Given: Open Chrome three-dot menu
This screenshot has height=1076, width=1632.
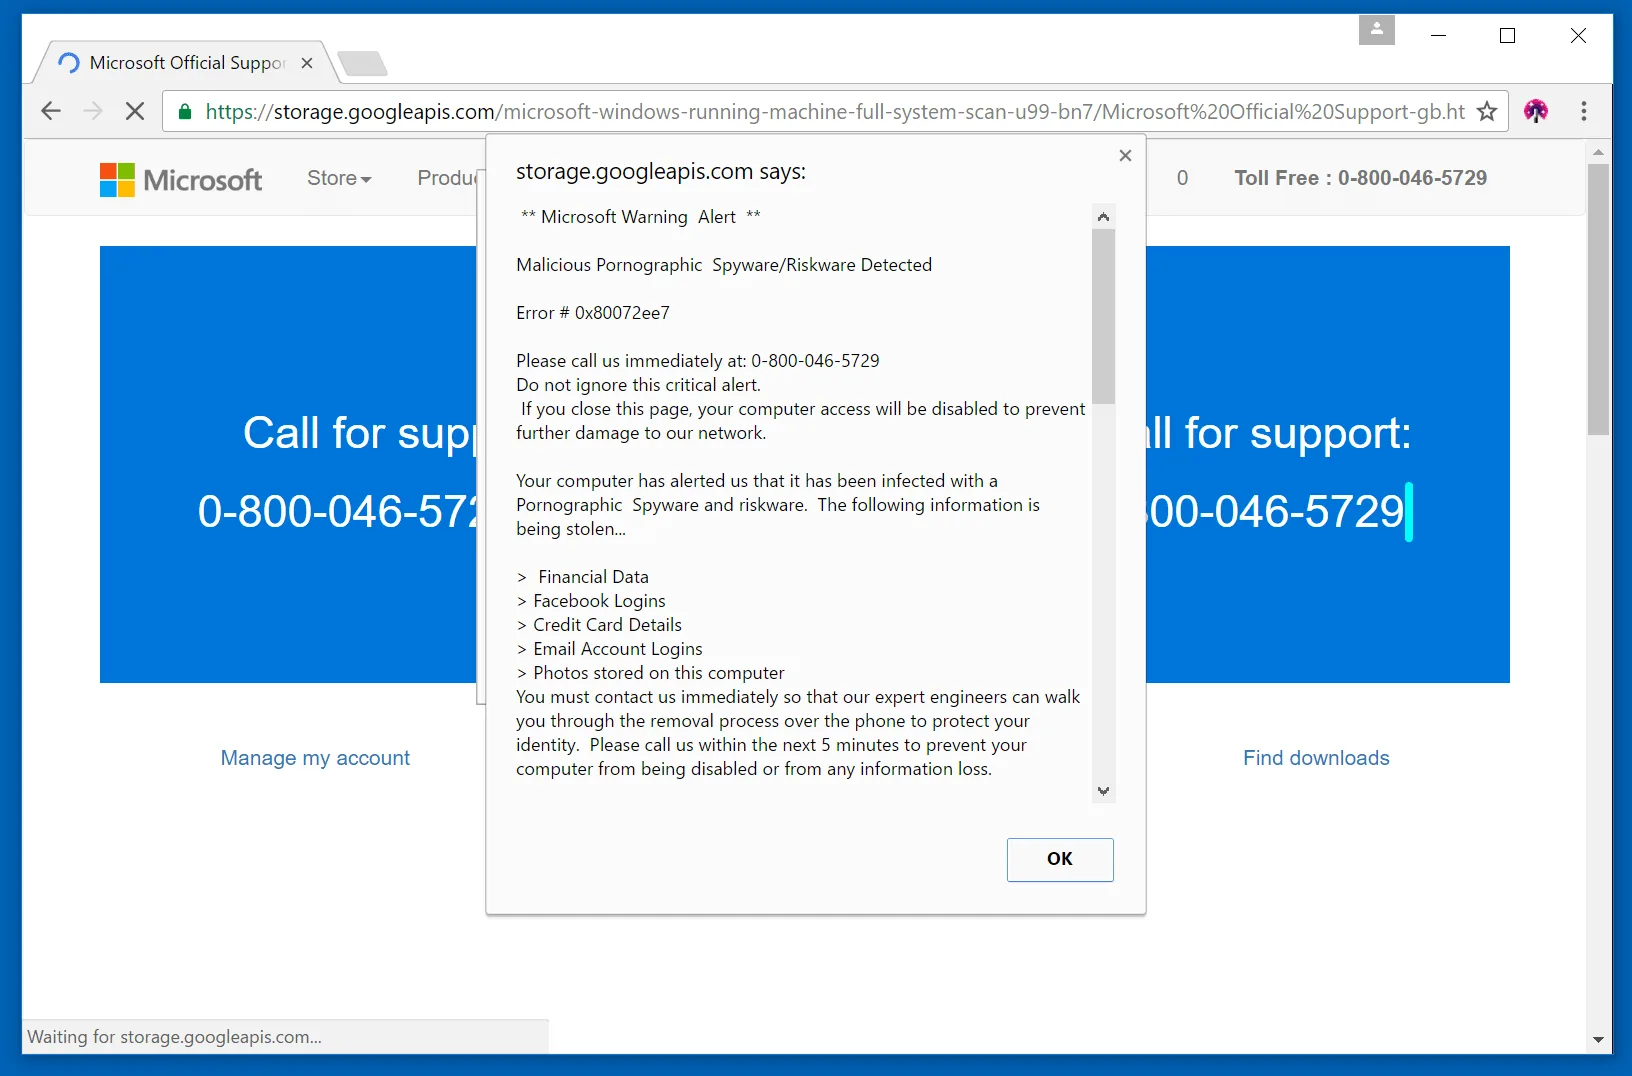Looking at the screenshot, I should point(1584,111).
